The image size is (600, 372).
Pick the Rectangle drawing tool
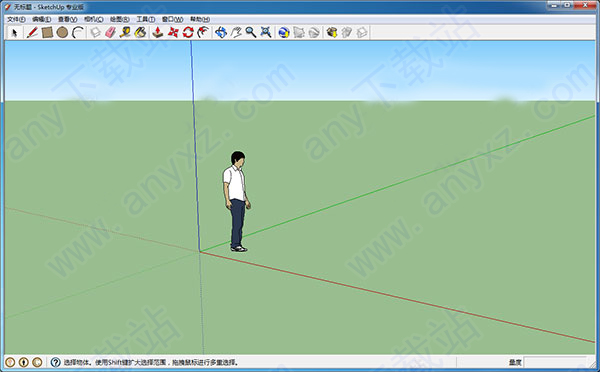[x=47, y=33]
